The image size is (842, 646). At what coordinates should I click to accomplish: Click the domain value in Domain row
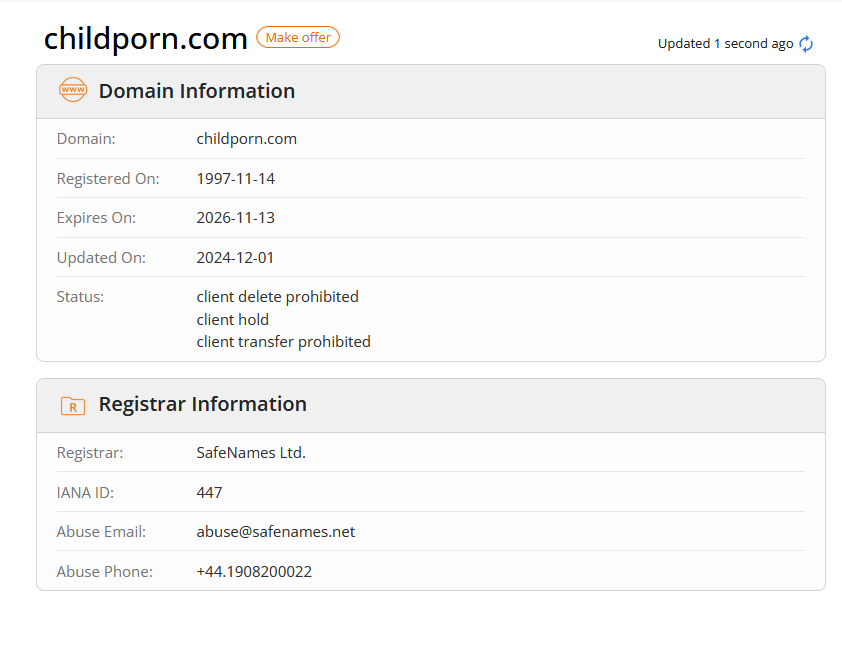pyautogui.click(x=246, y=139)
